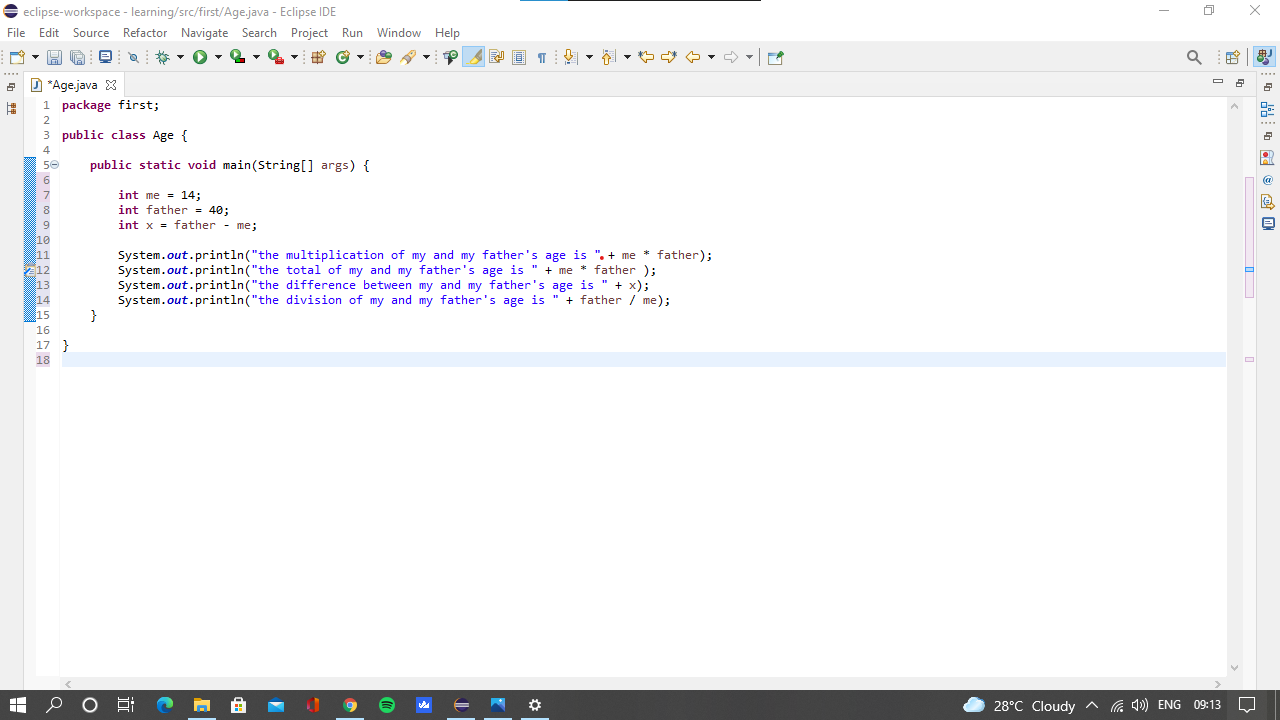Image resolution: width=1280 pixels, height=720 pixels.
Task: Open Spotify from the taskbar
Action: click(x=387, y=705)
